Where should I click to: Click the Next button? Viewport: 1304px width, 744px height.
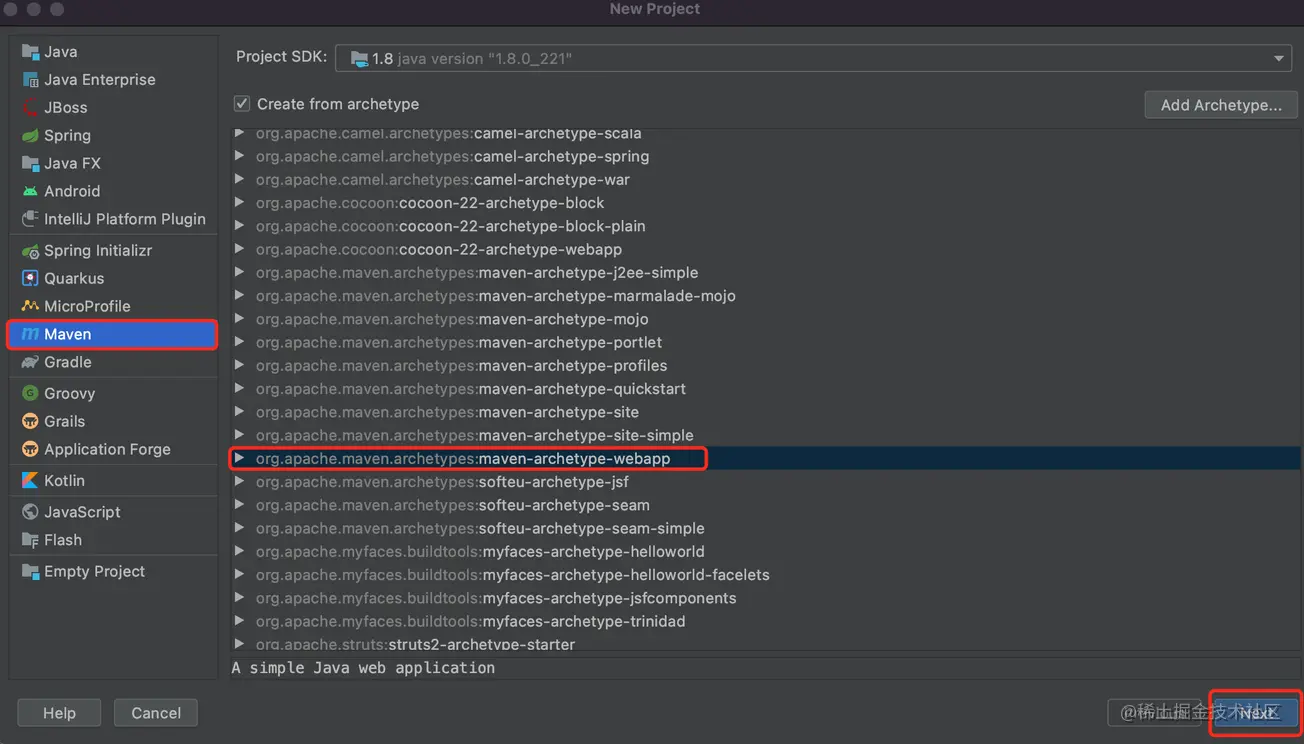click(1257, 713)
